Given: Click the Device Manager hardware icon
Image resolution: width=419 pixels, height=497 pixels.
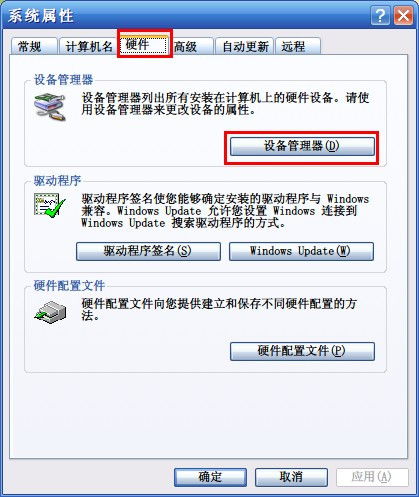Looking at the screenshot, I should point(50,107).
